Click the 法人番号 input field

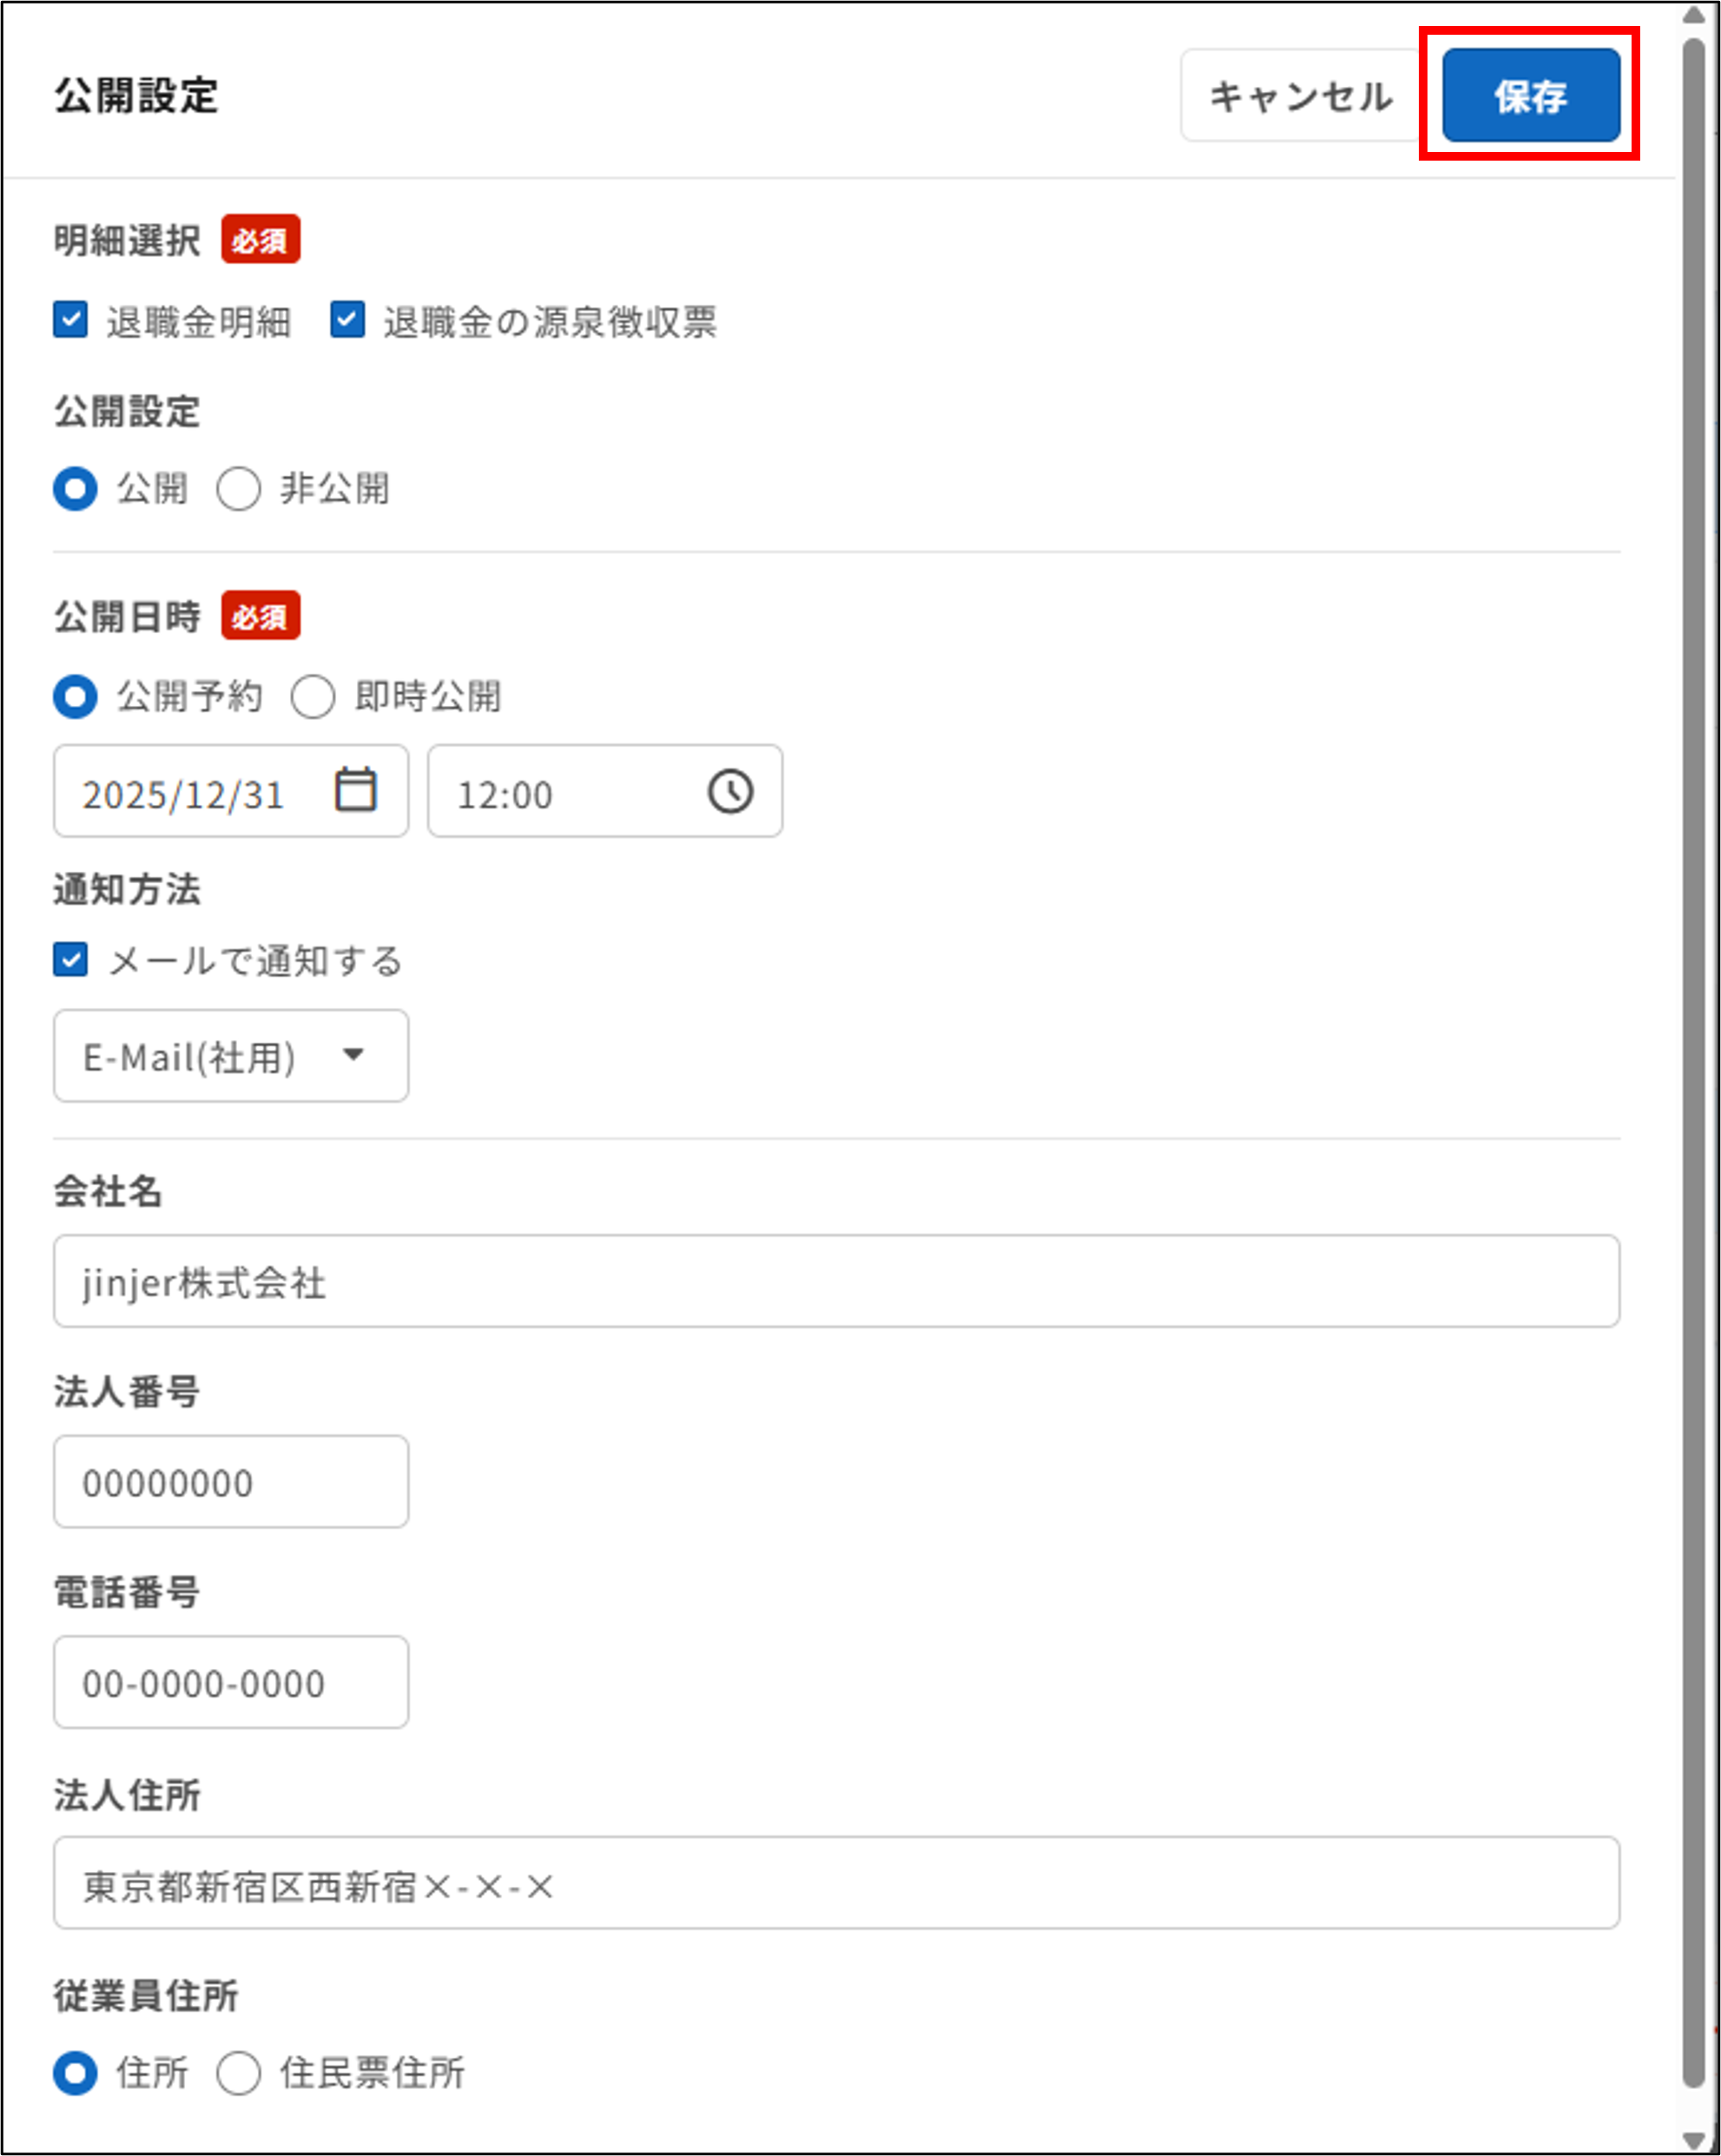(x=230, y=1482)
